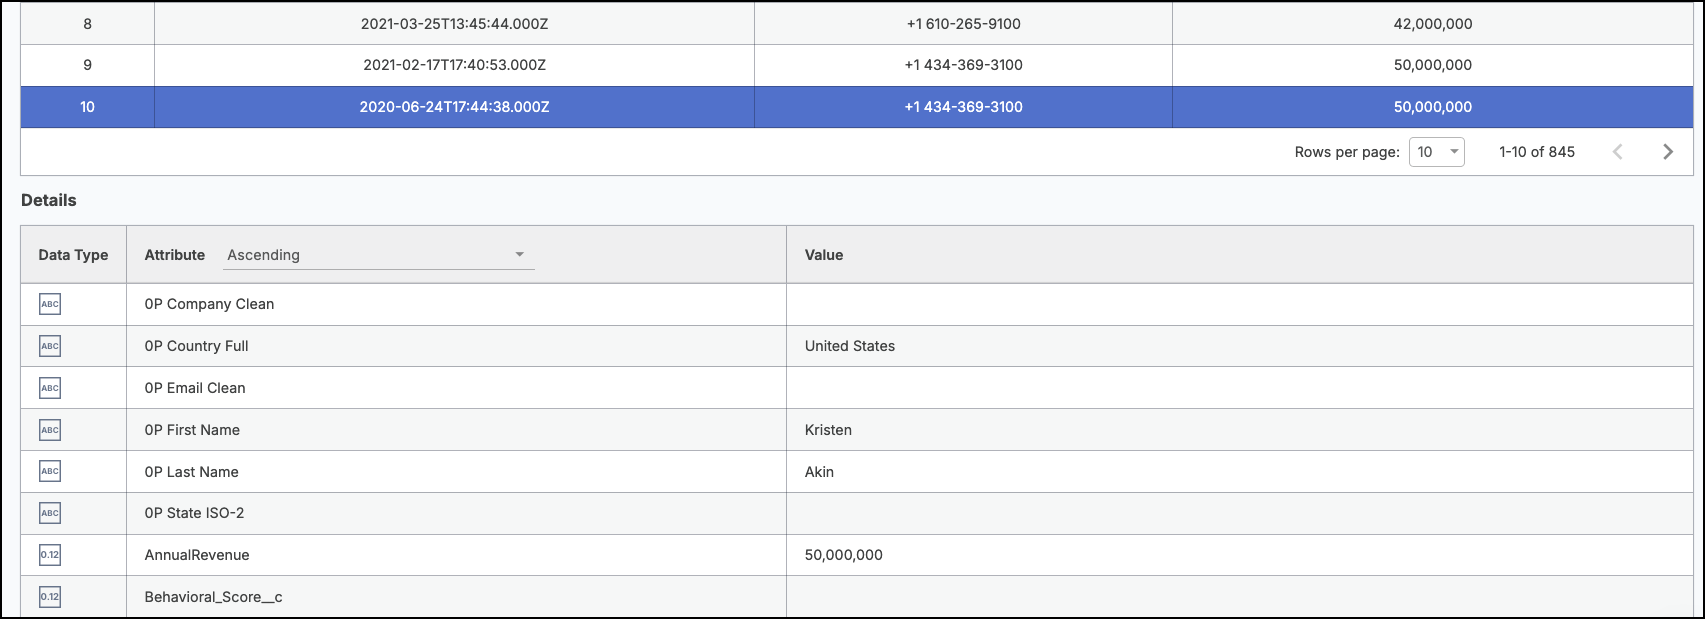Click the numeric 0.12 icon beside Behavioral_Score__c

(50, 597)
